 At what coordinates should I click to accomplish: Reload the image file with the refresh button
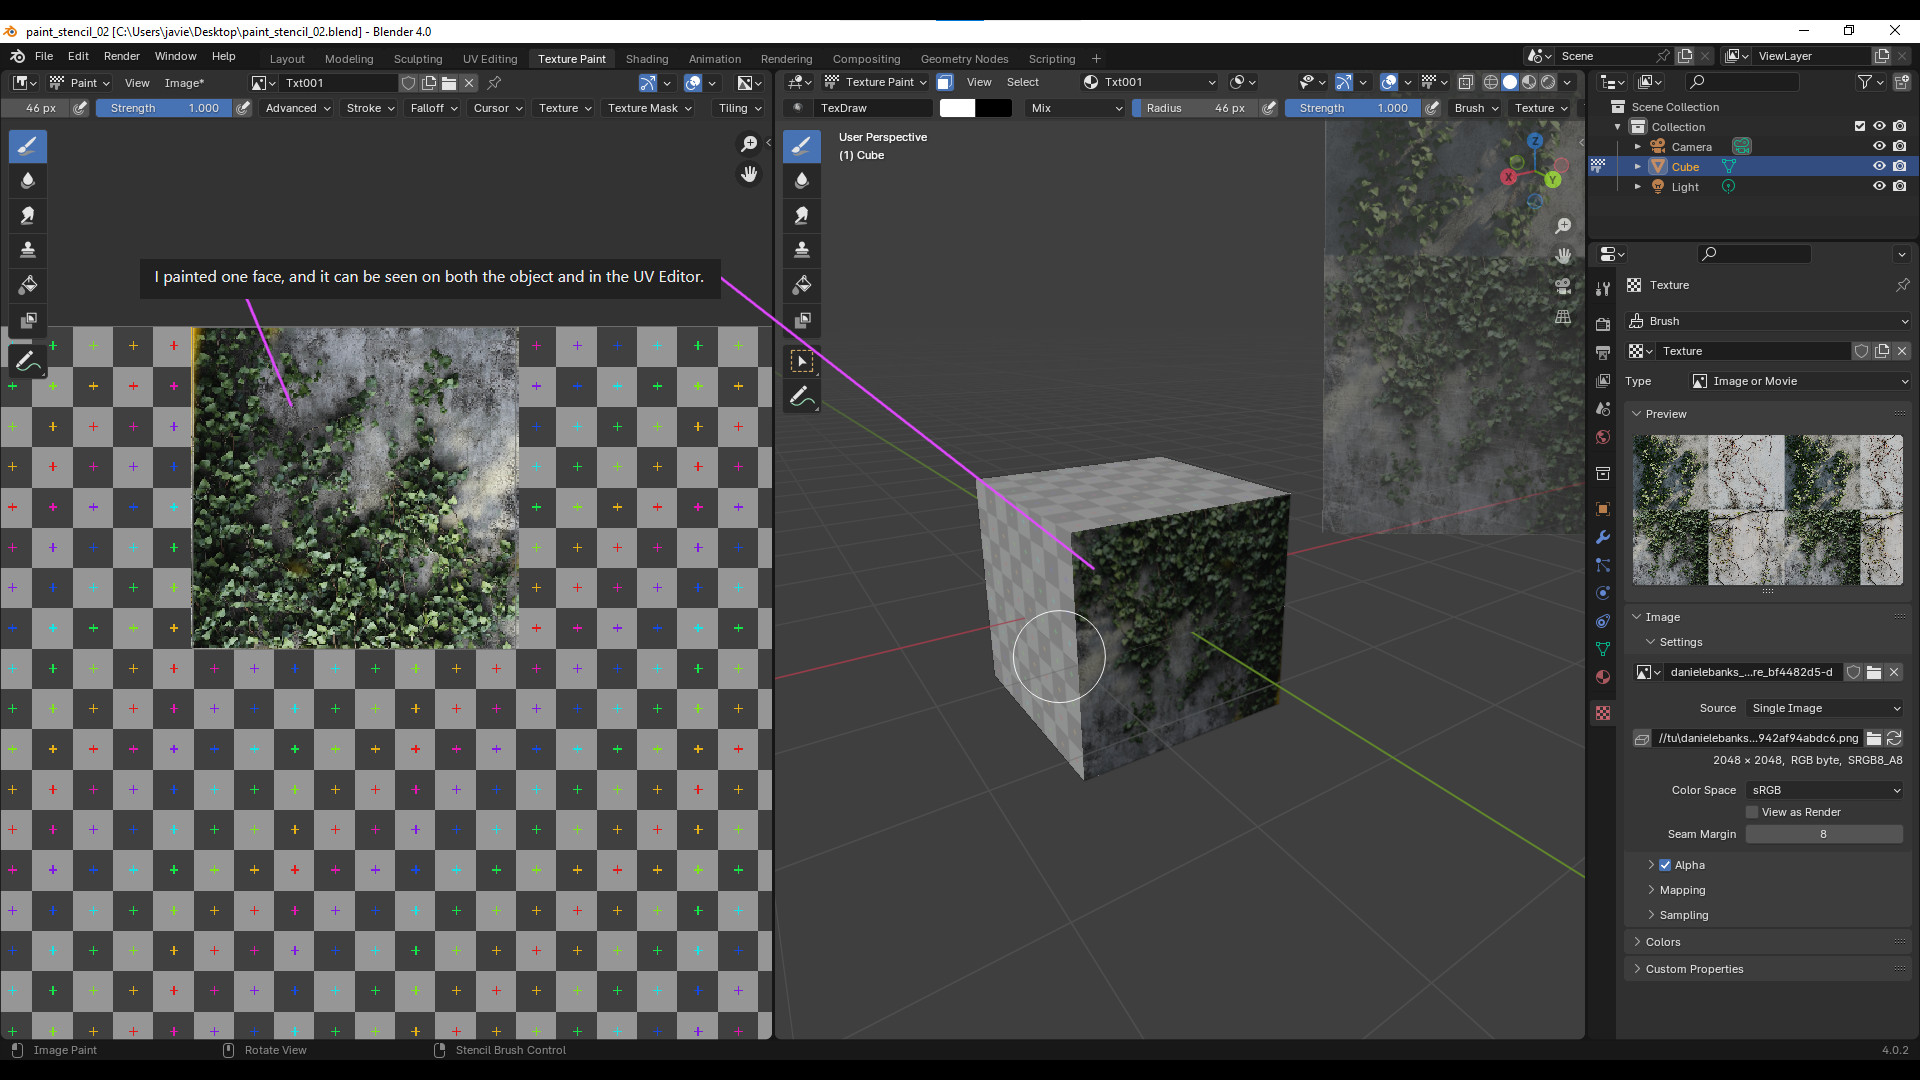click(x=1894, y=738)
